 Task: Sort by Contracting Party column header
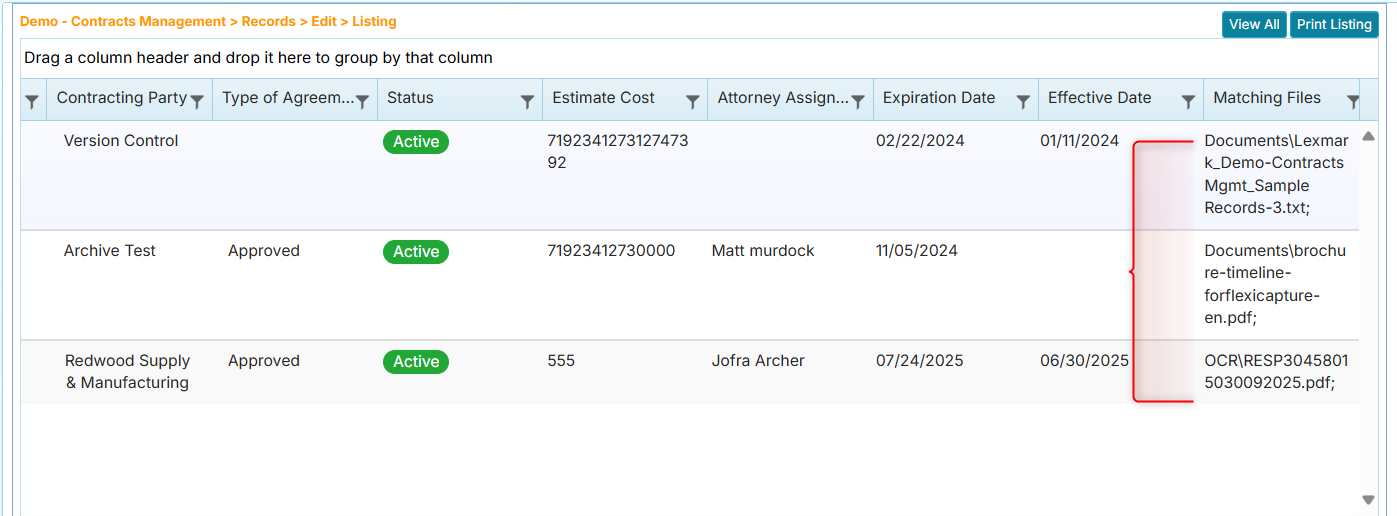click(x=121, y=98)
